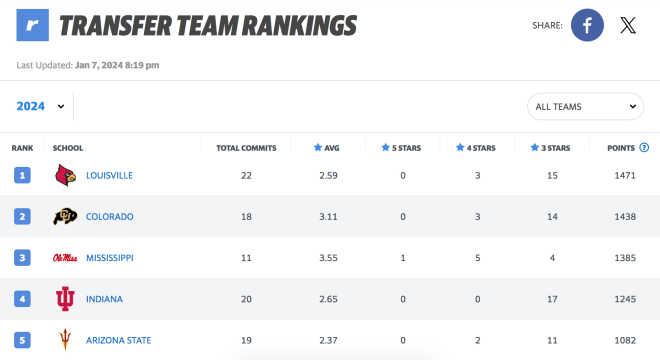Sort by the Total Commits column header
Image resolution: width=660 pixels, height=360 pixels.
[246, 148]
